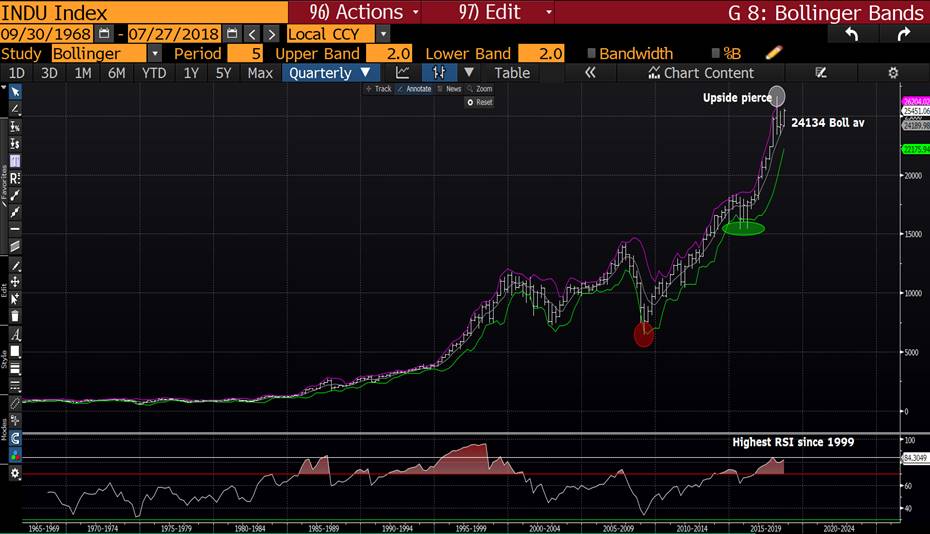Toggle the Track crosshair option
The height and width of the screenshot is (534, 930).
click(x=378, y=89)
